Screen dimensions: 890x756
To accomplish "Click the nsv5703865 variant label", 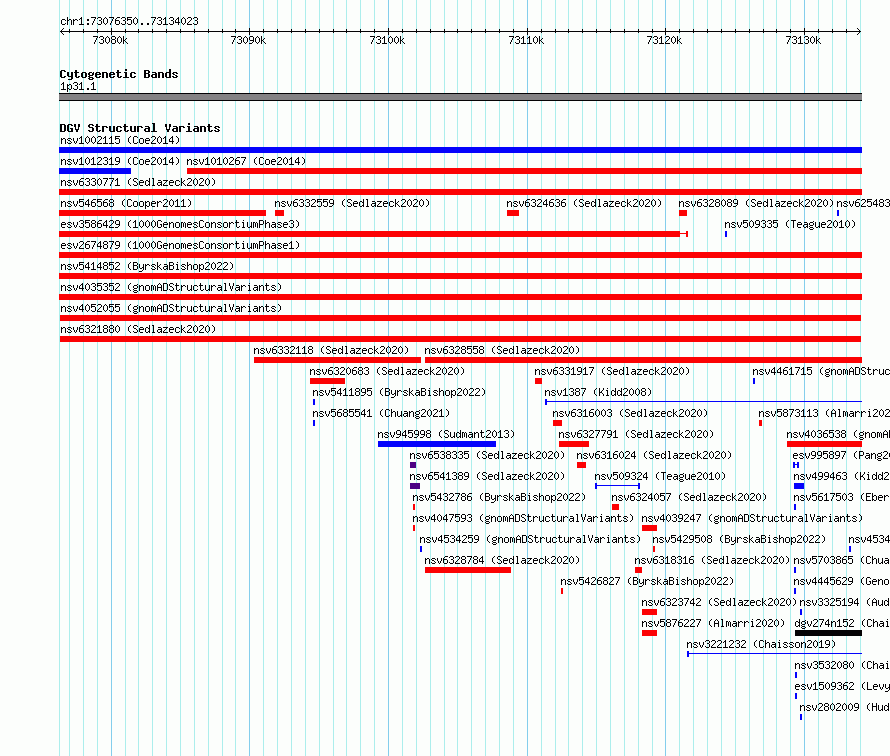I will pyautogui.click(x=841, y=560).
